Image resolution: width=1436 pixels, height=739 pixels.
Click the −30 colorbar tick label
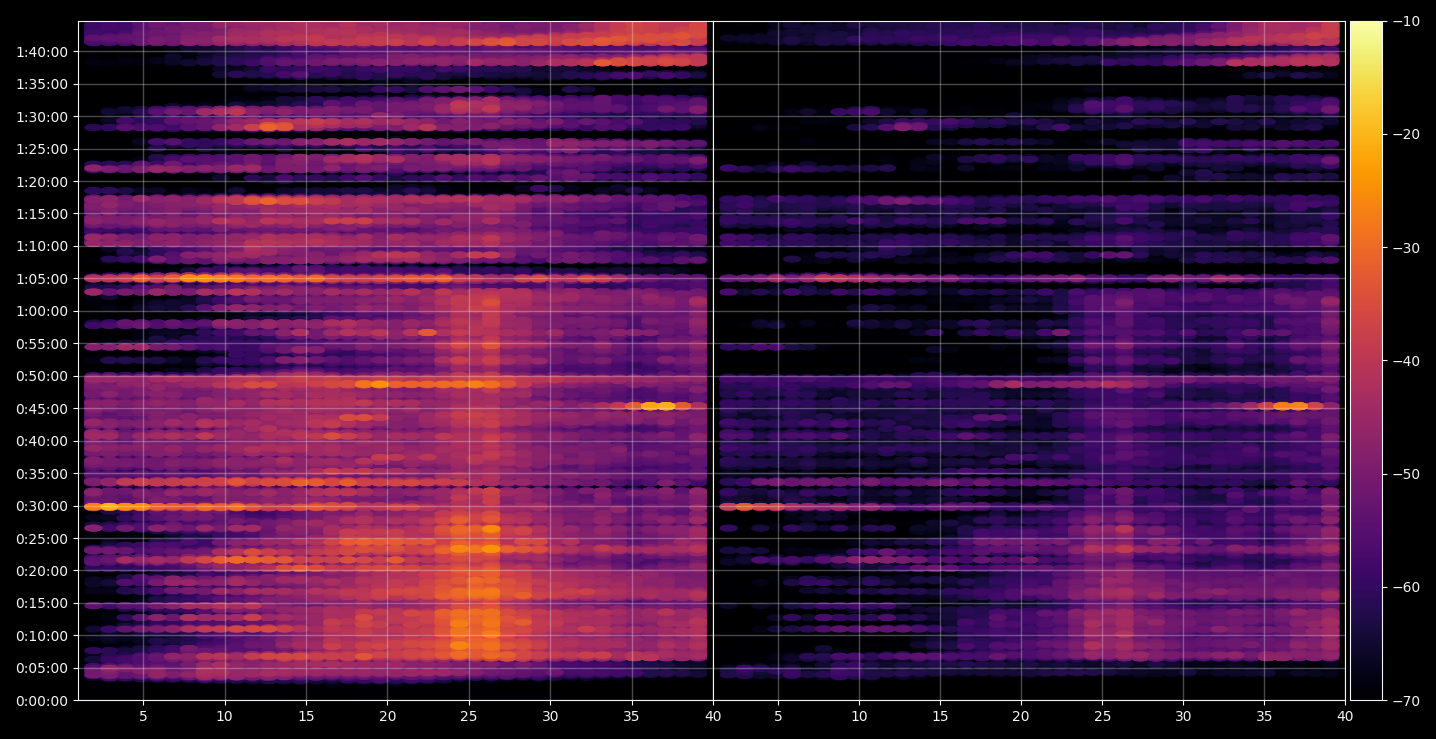tap(1407, 248)
